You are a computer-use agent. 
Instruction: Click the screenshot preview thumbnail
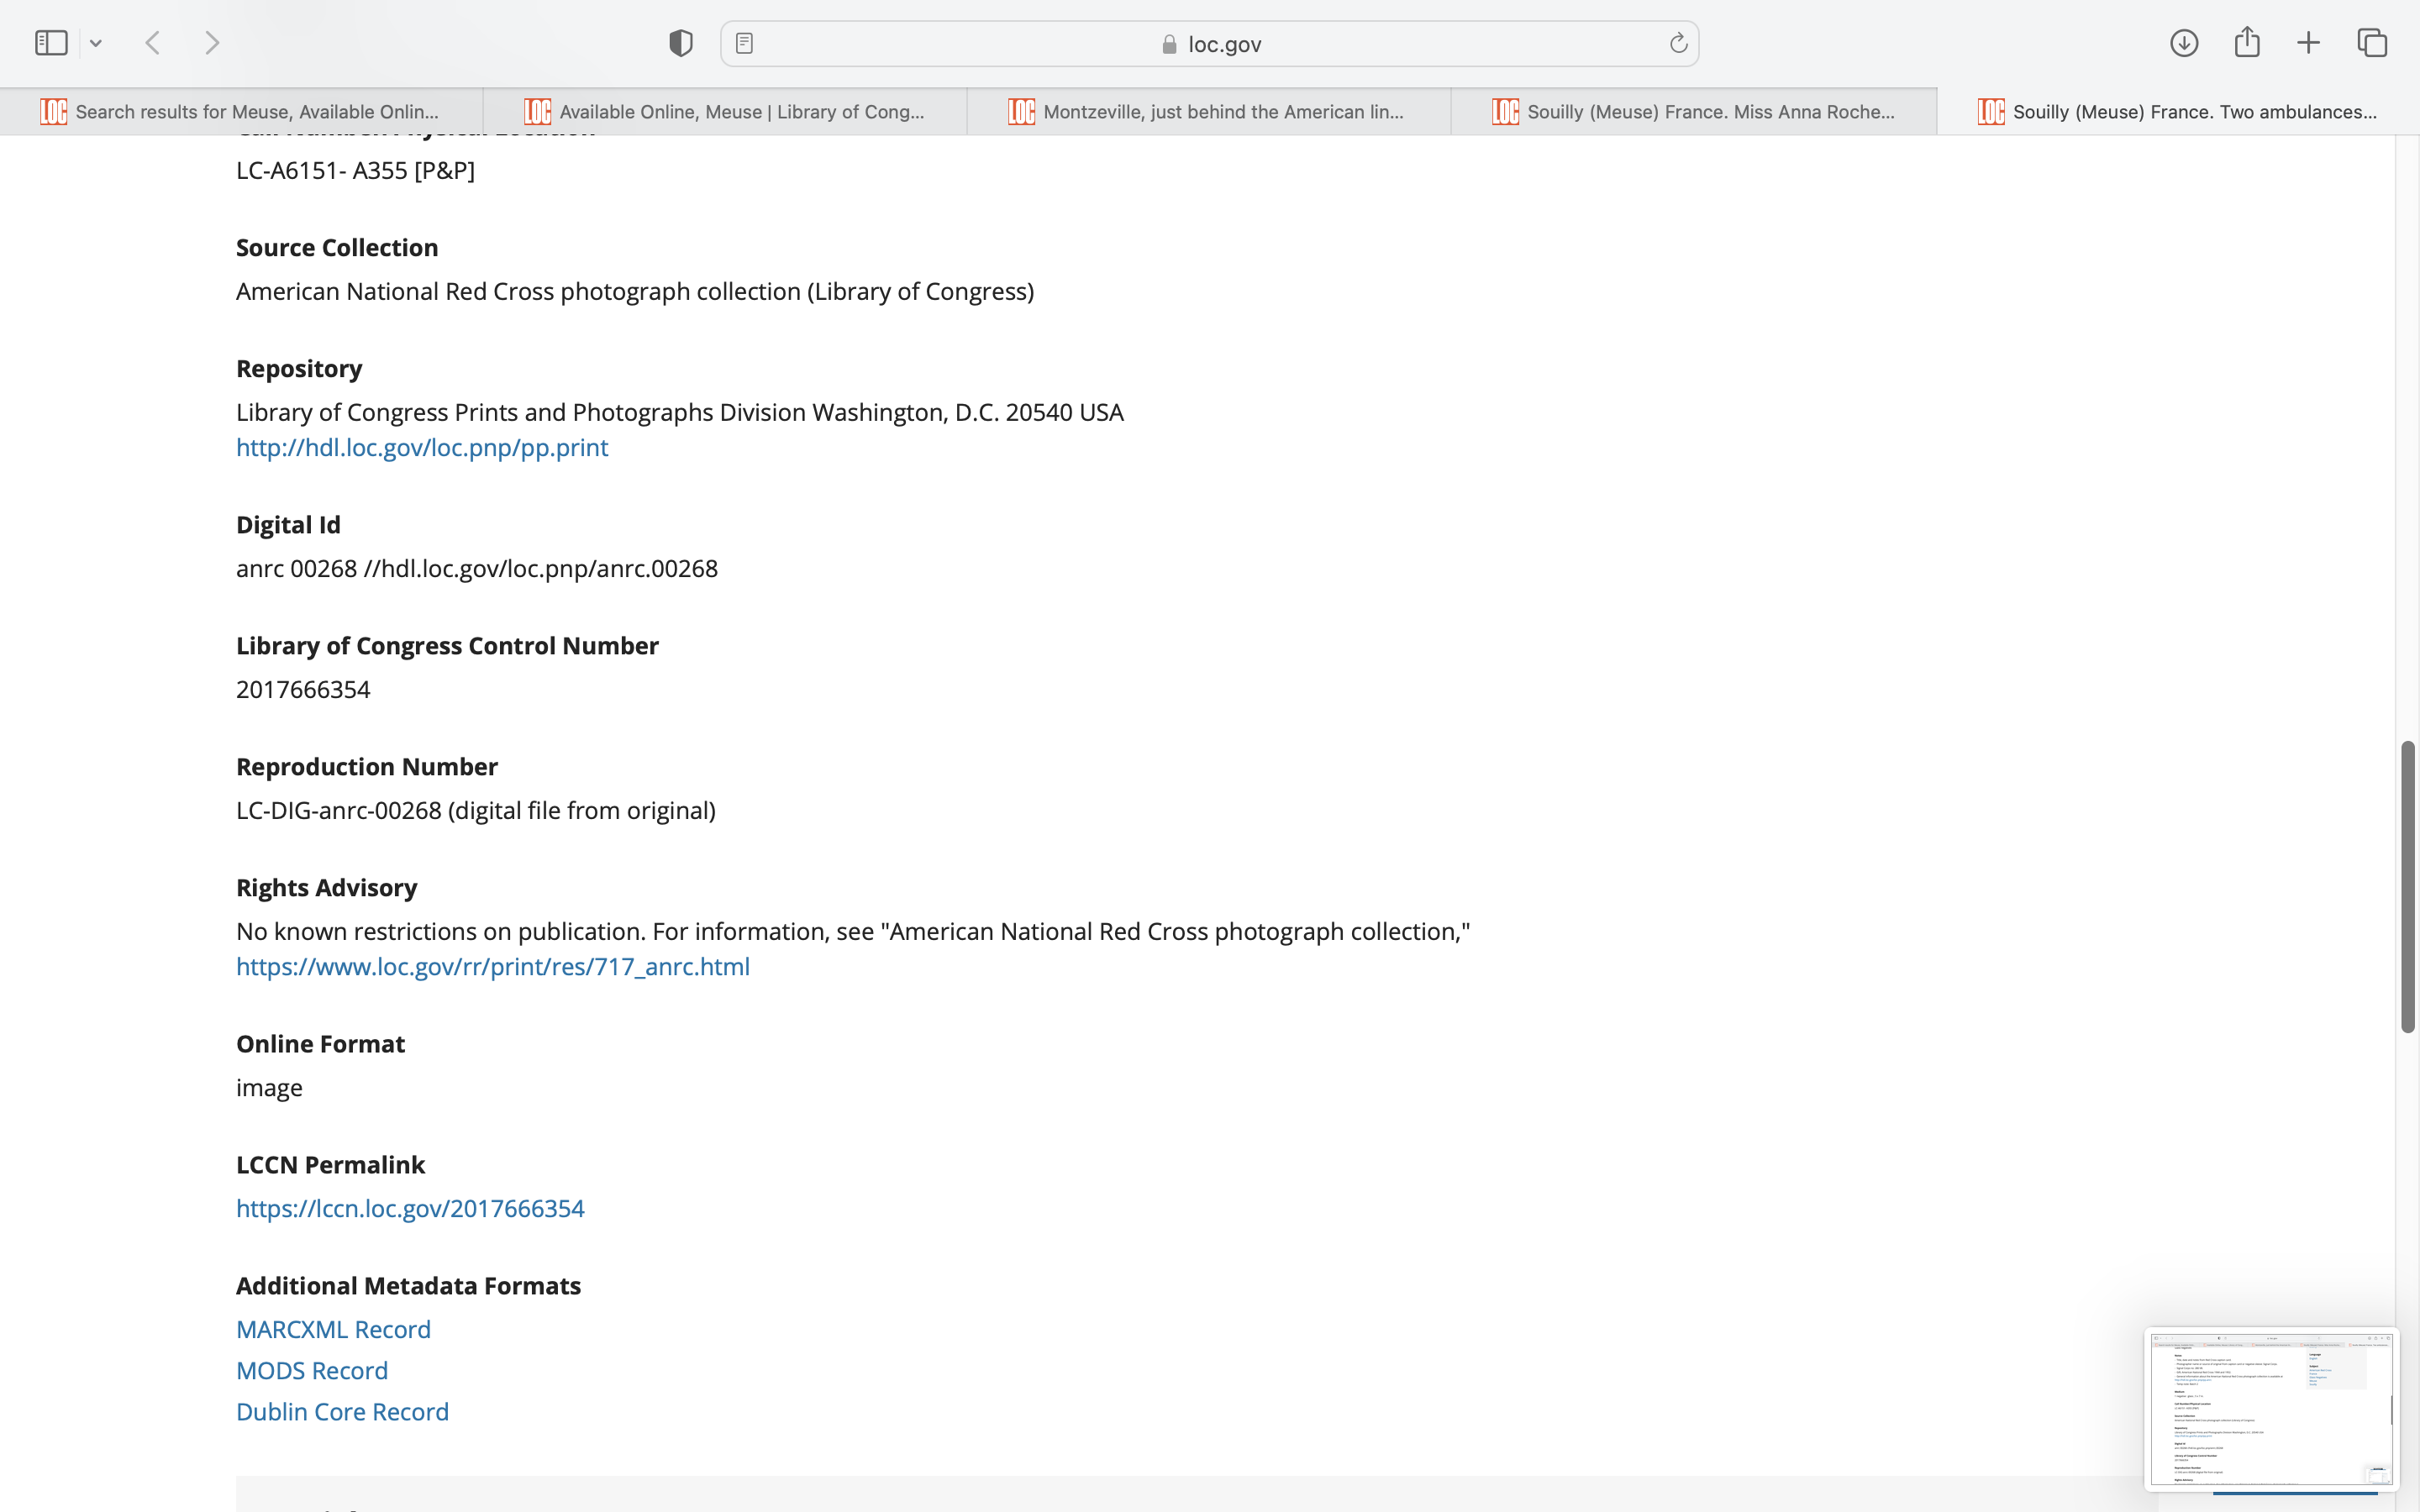(2270, 1408)
